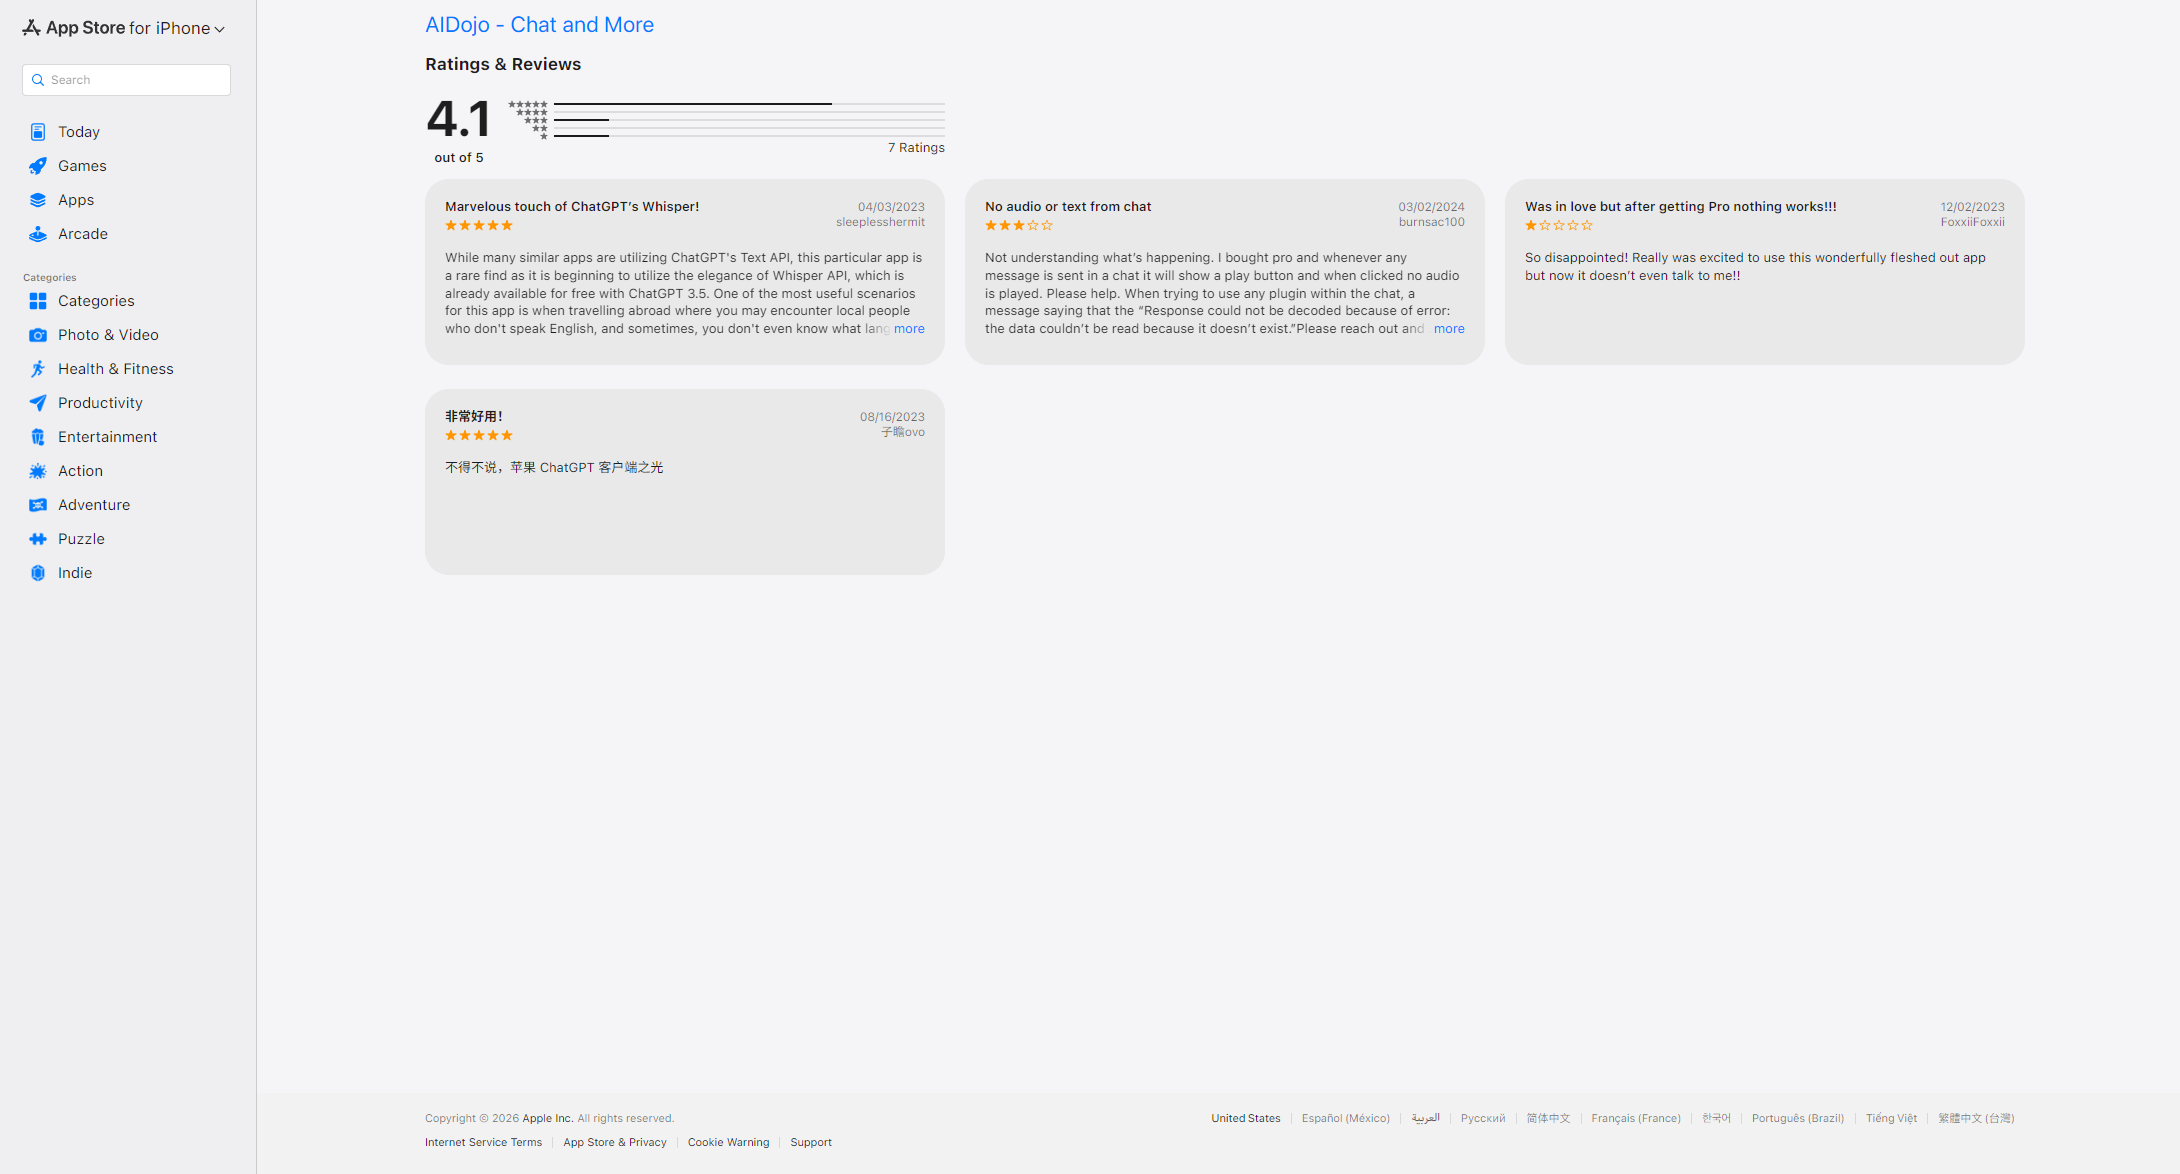Screen dimensions: 2180x1174
Task: Open the AIDojo - Chat and More link
Action: click(539, 25)
